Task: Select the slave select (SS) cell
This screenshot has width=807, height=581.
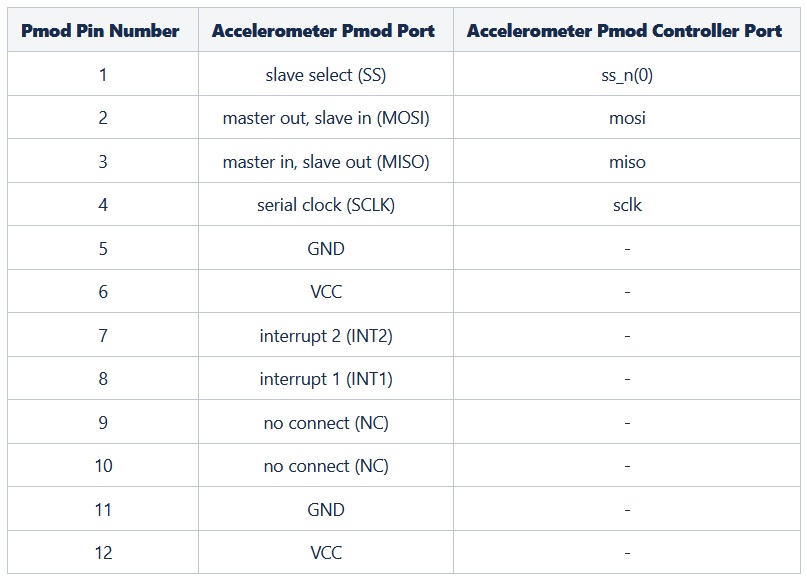Action: click(x=326, y=74)
